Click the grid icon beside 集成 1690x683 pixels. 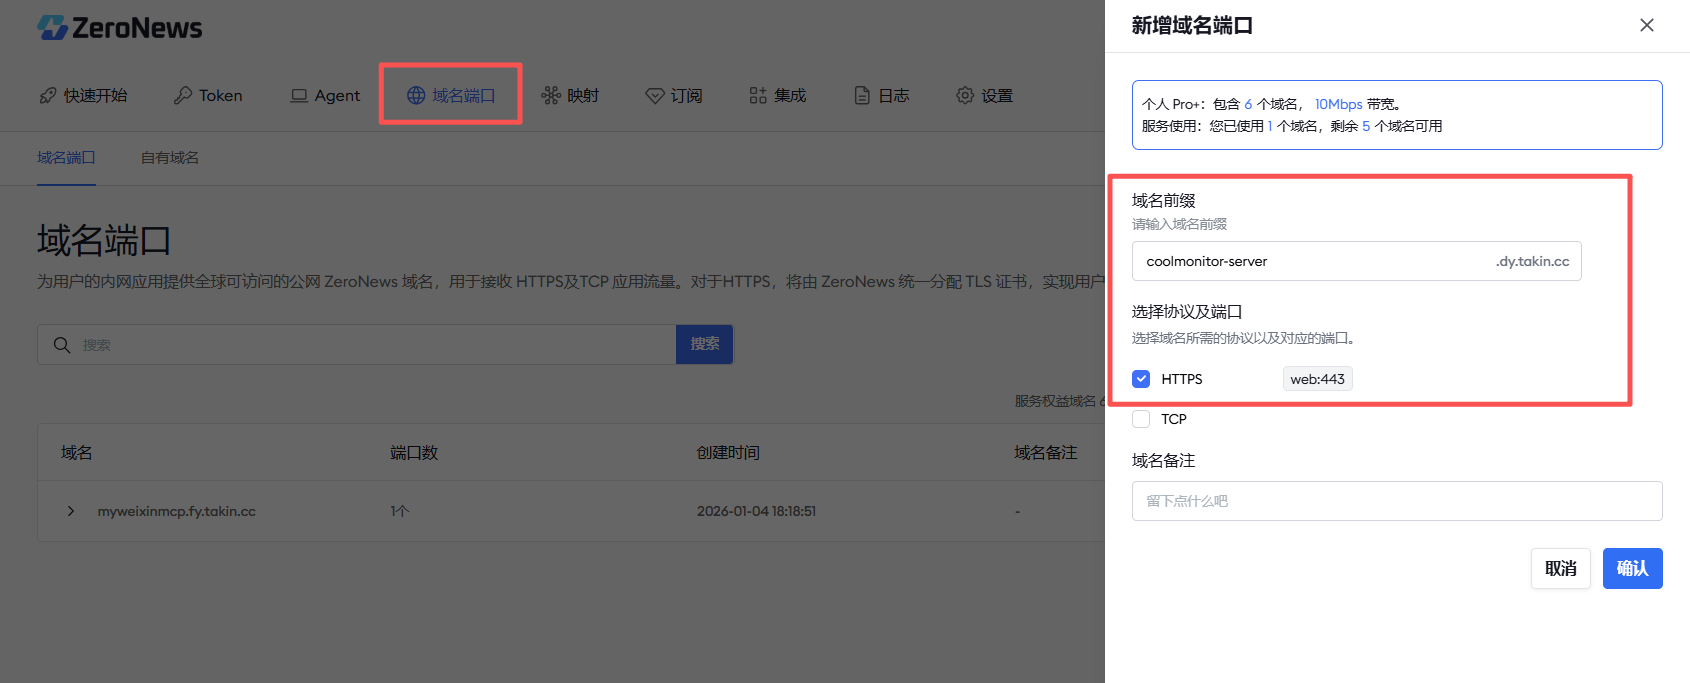pyautogui.click(x=758, y=96)
